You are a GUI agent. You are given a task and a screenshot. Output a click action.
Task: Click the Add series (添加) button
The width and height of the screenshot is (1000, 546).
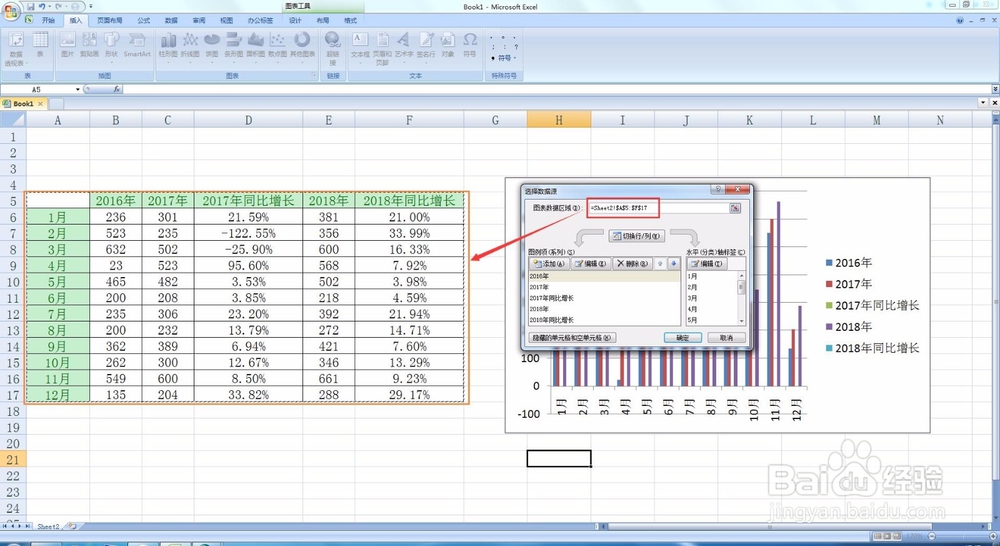click(x=548, y=263)
